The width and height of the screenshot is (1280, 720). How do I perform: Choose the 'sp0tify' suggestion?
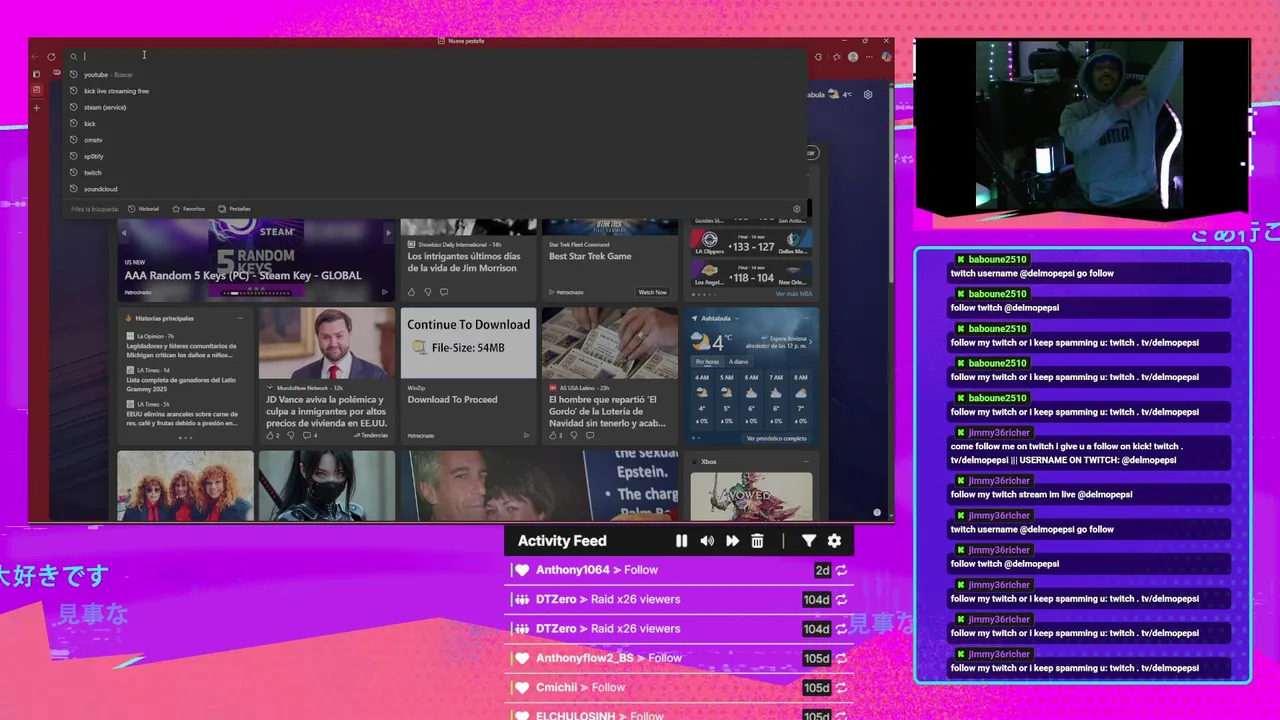tap(436, 156)
